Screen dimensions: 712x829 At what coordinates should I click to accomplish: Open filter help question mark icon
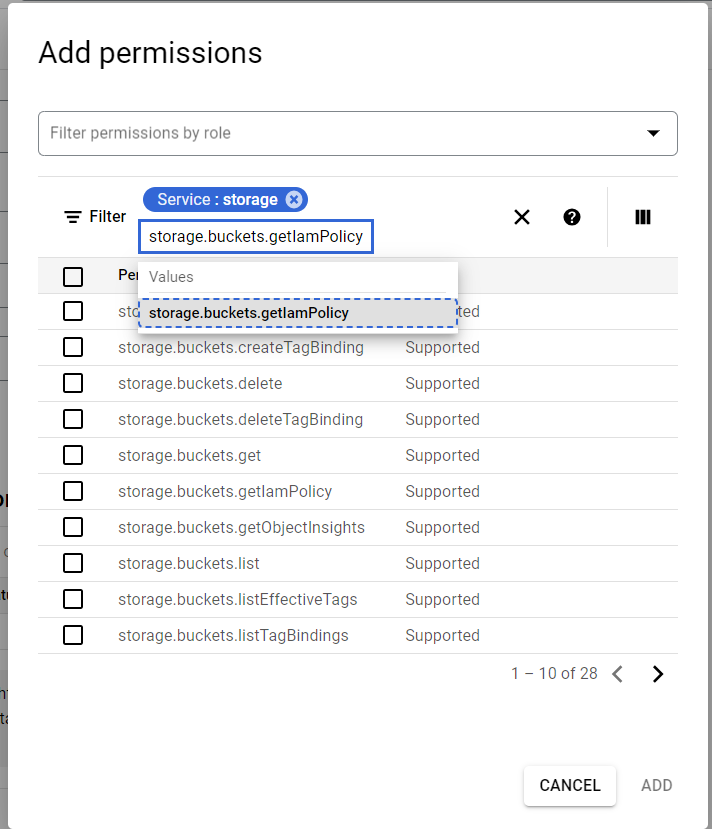pos(572,217)
